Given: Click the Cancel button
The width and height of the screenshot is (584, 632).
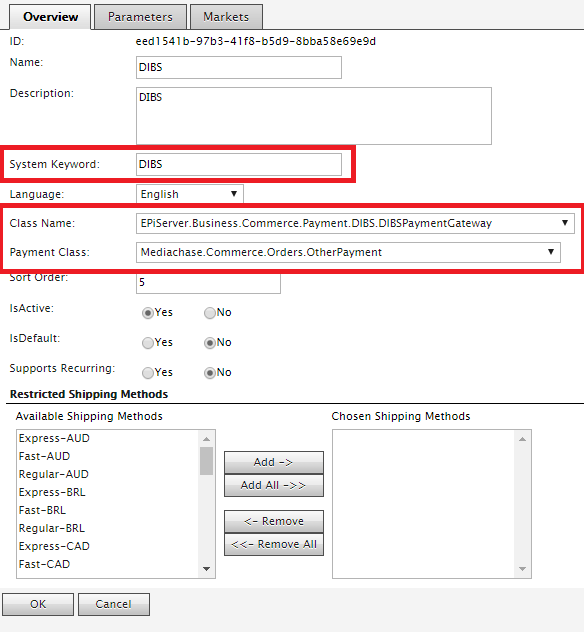Looking at the screenshot, I should click(114, 604).
